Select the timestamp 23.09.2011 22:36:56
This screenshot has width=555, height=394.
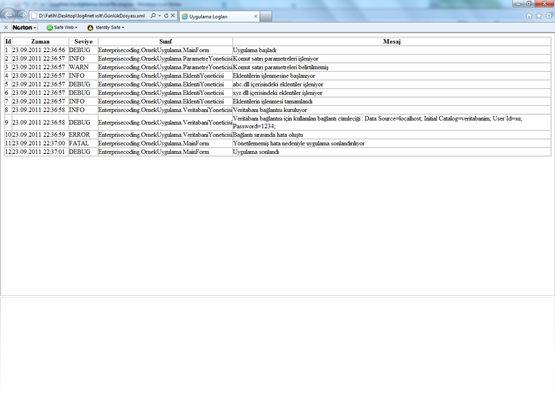click(39, 50)
